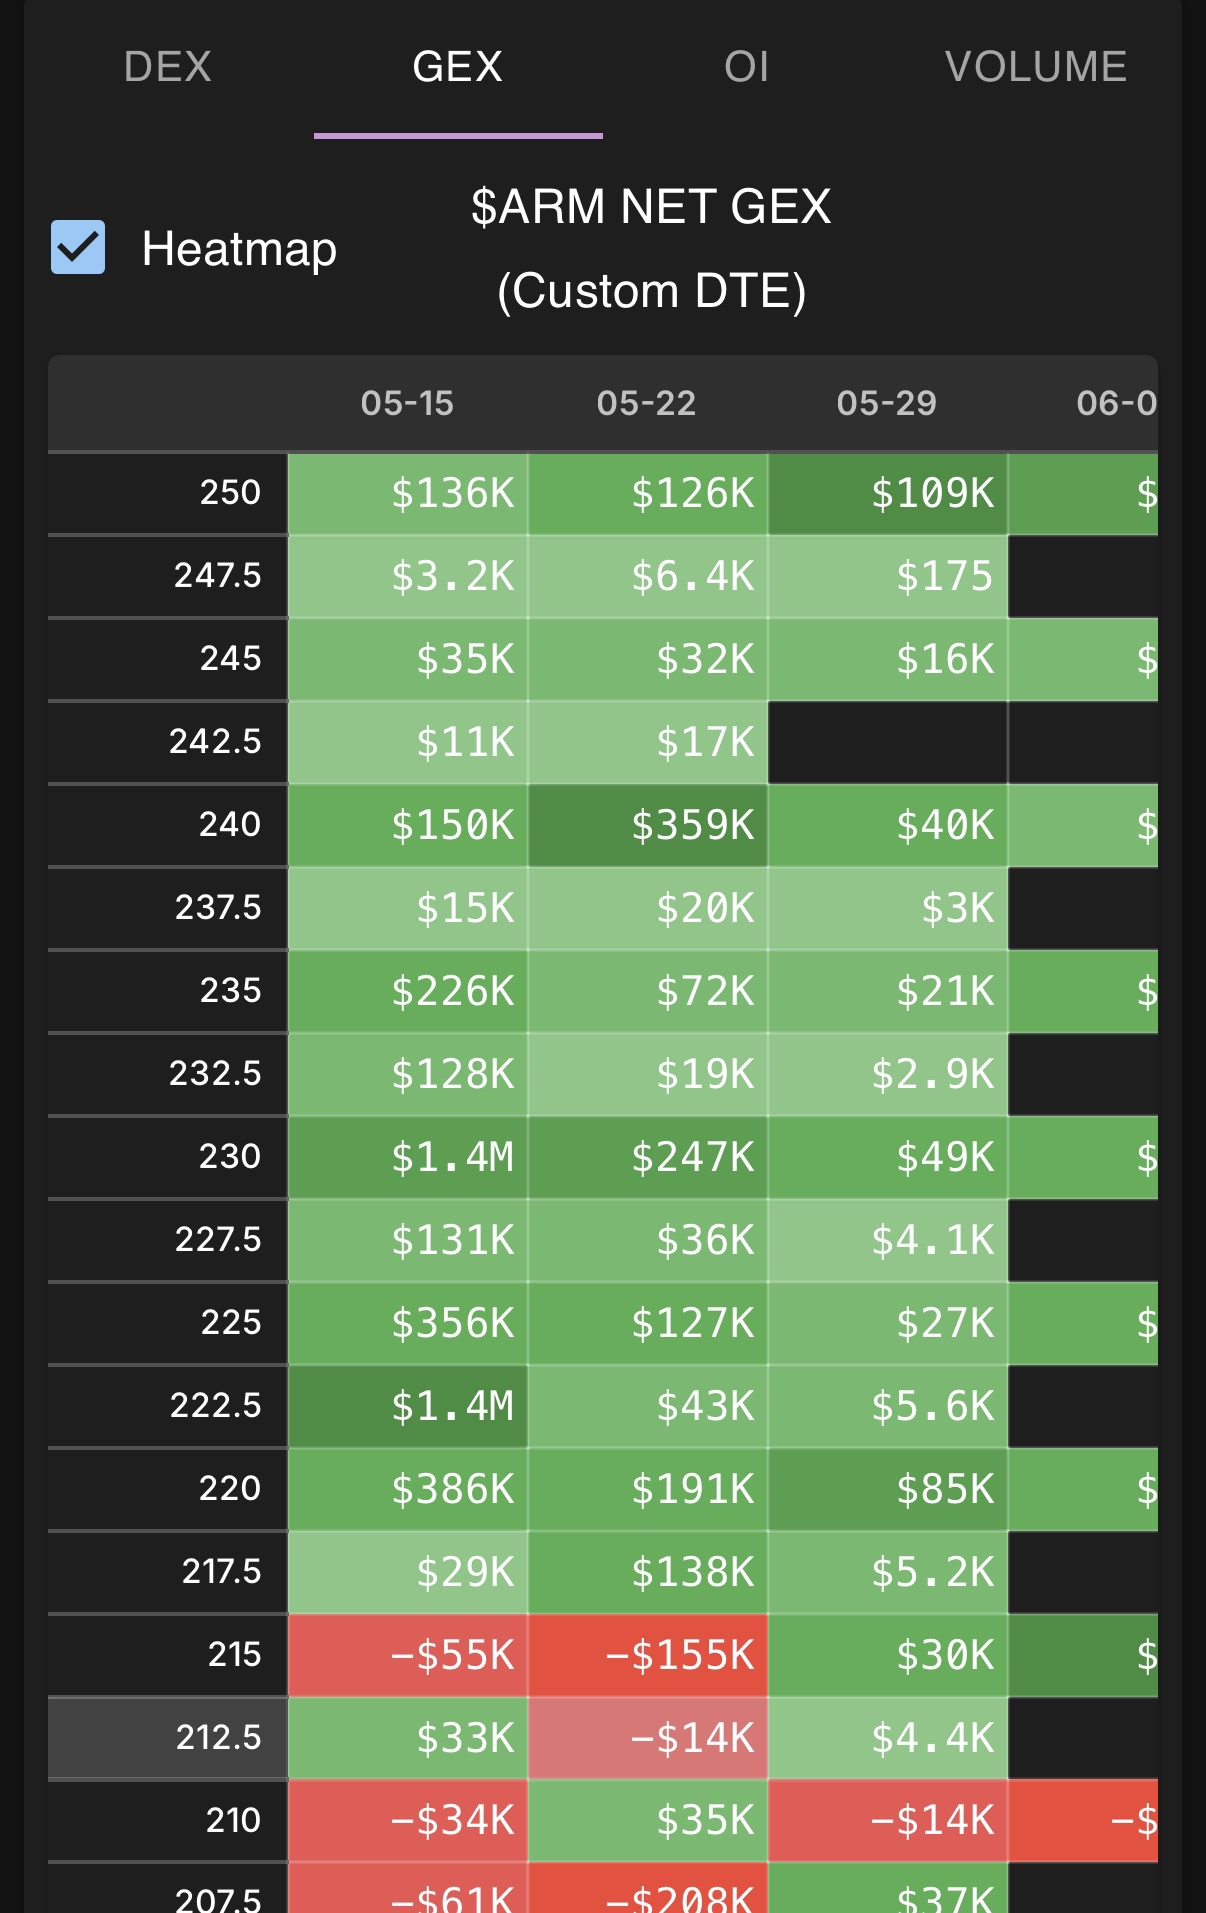
Task: Click the $1.4M cell at strike 230
Action: click(x=408, y=1157)
